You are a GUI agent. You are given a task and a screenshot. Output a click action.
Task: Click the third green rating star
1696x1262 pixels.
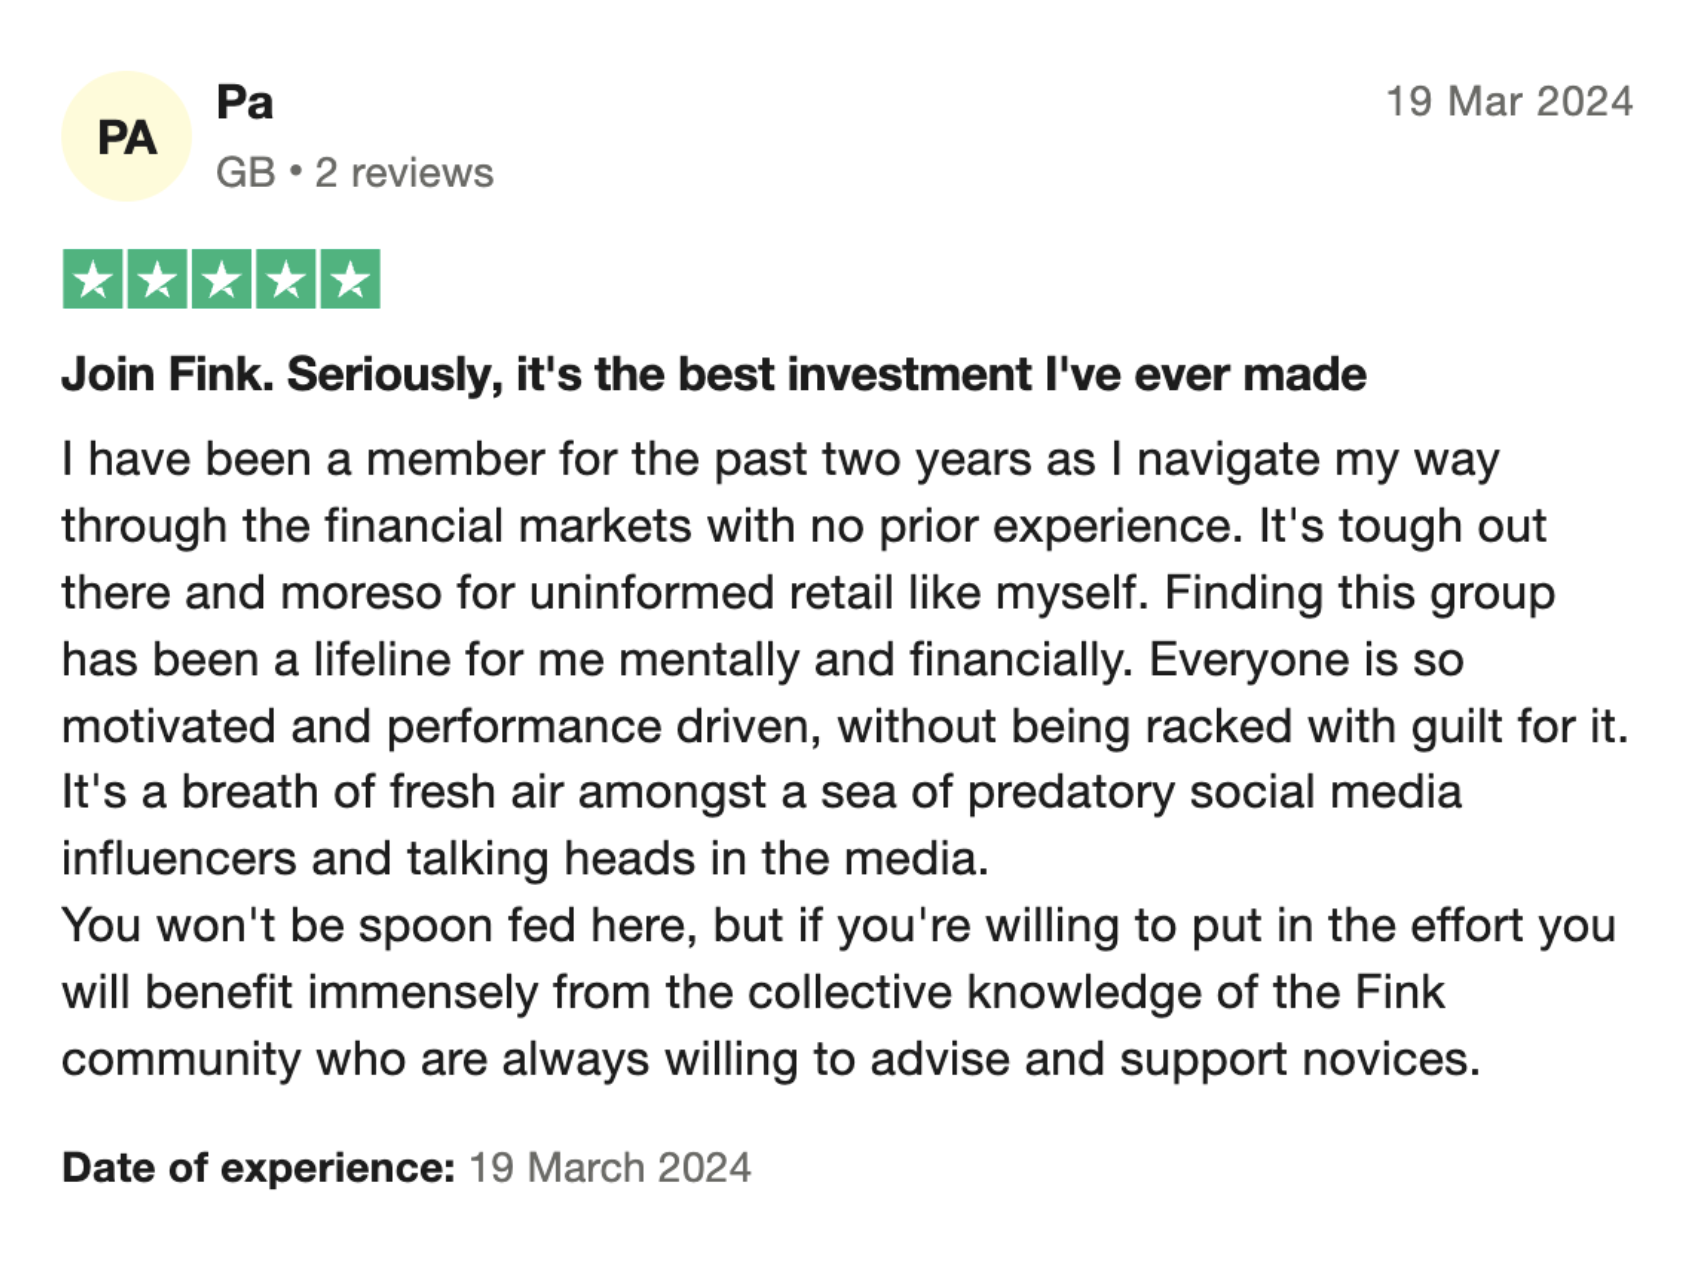click(221, 279)
